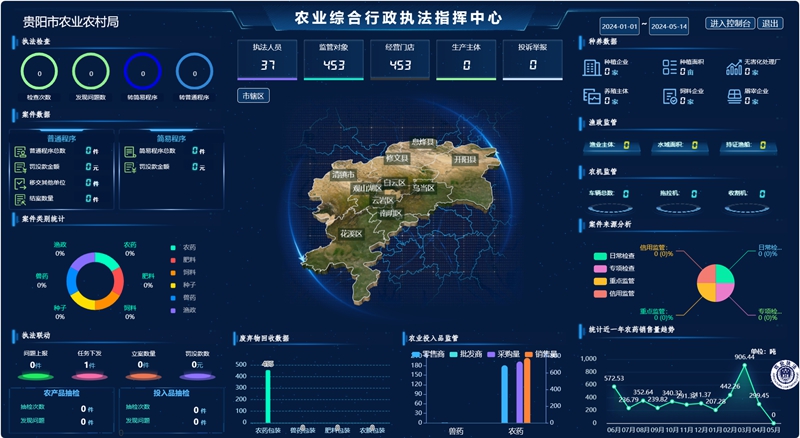The height and width of the screenshot is (438, 800).
Task: Click the 退出 button
Action: (770, 23)
